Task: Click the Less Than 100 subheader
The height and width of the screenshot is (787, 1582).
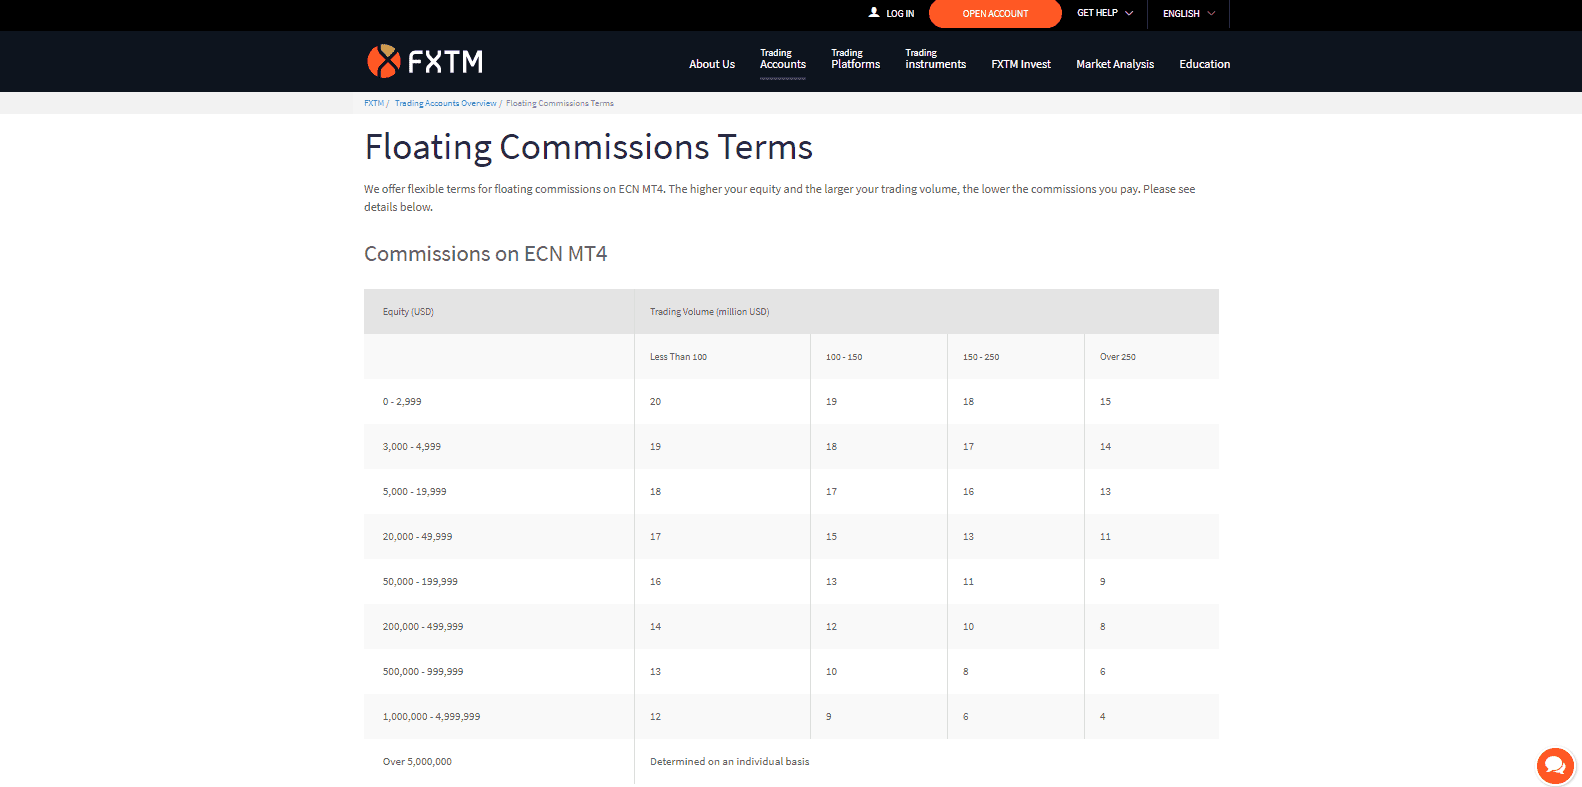Action: pos(678,357)
